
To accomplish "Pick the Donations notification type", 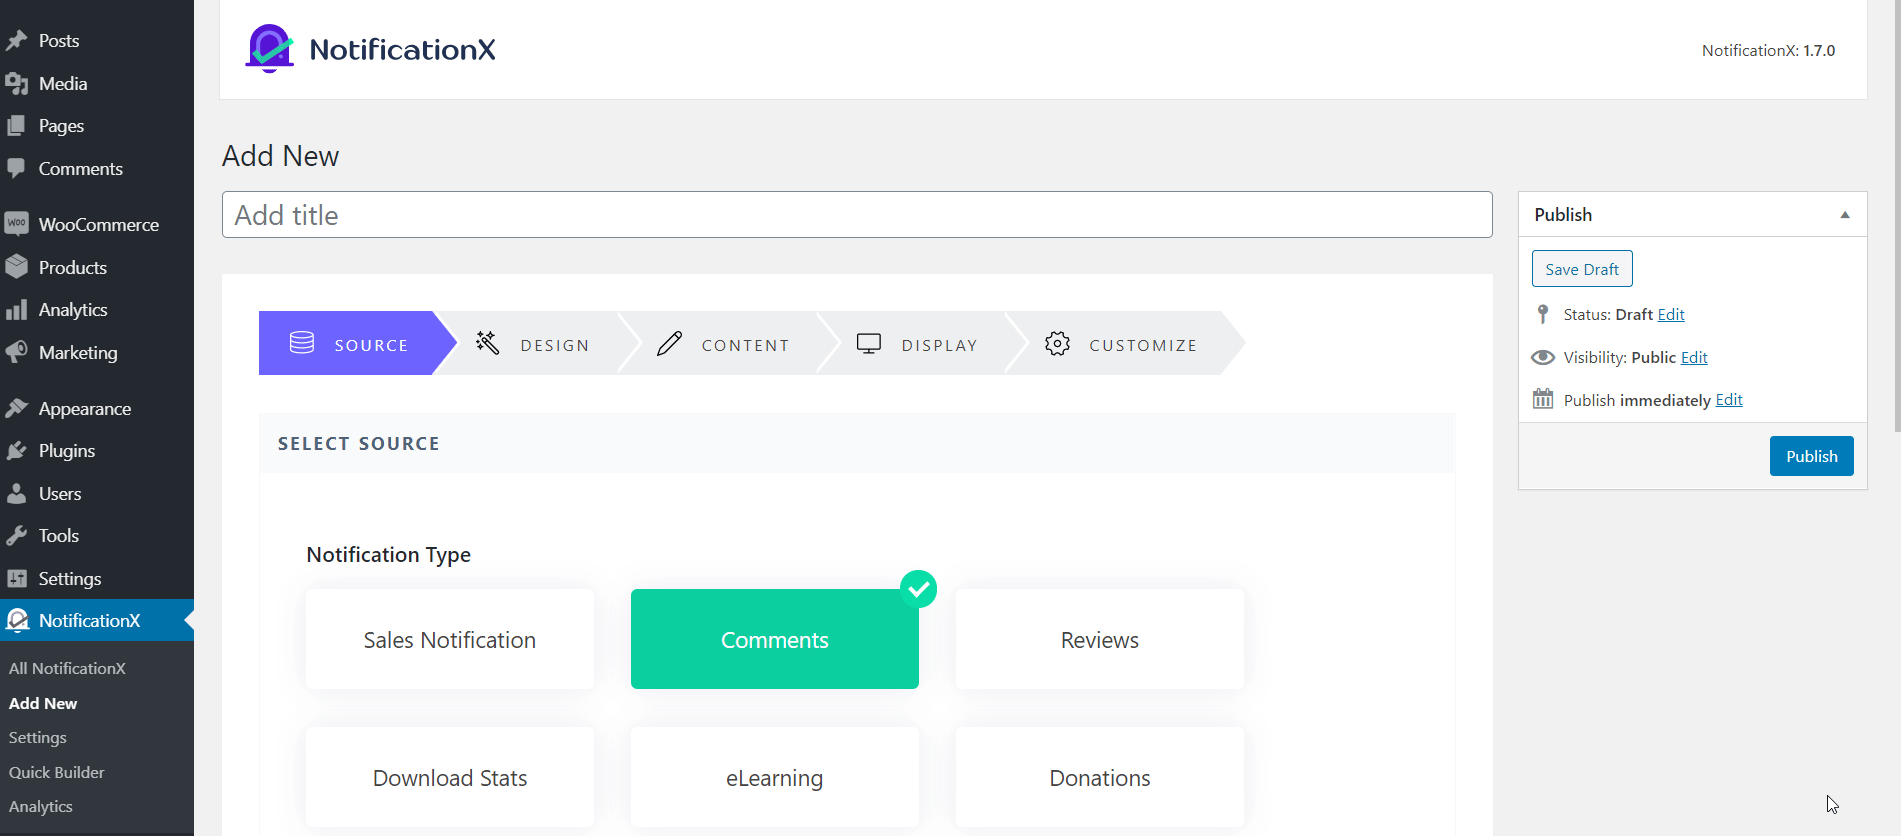I will click(1099, 777).
